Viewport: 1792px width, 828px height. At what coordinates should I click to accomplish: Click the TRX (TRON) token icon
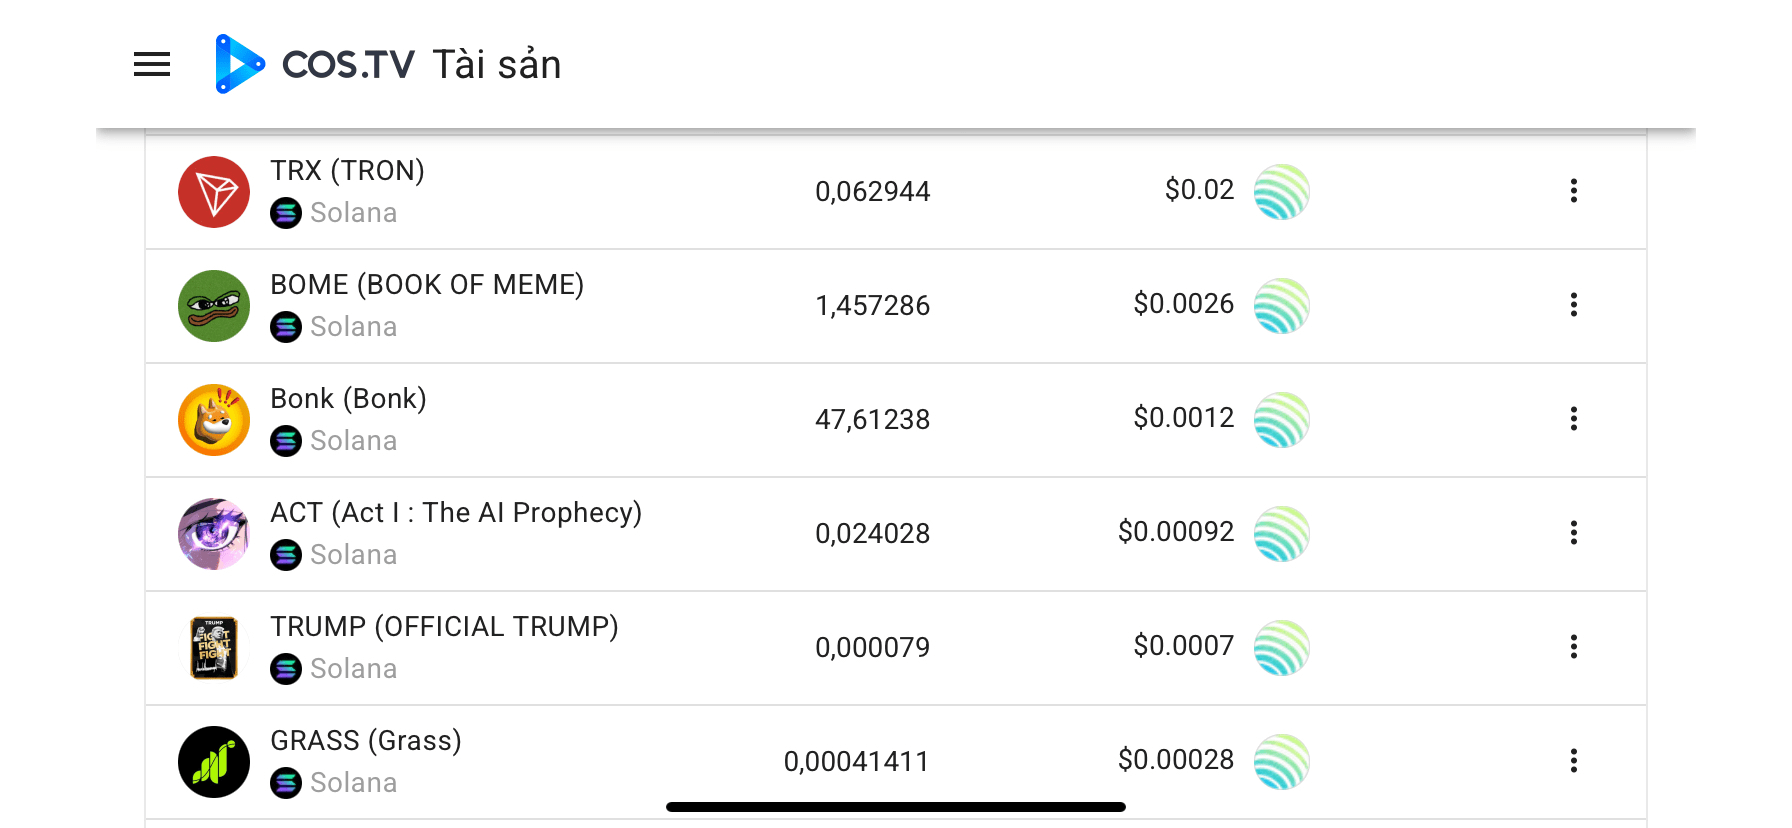tap(214, 192)
